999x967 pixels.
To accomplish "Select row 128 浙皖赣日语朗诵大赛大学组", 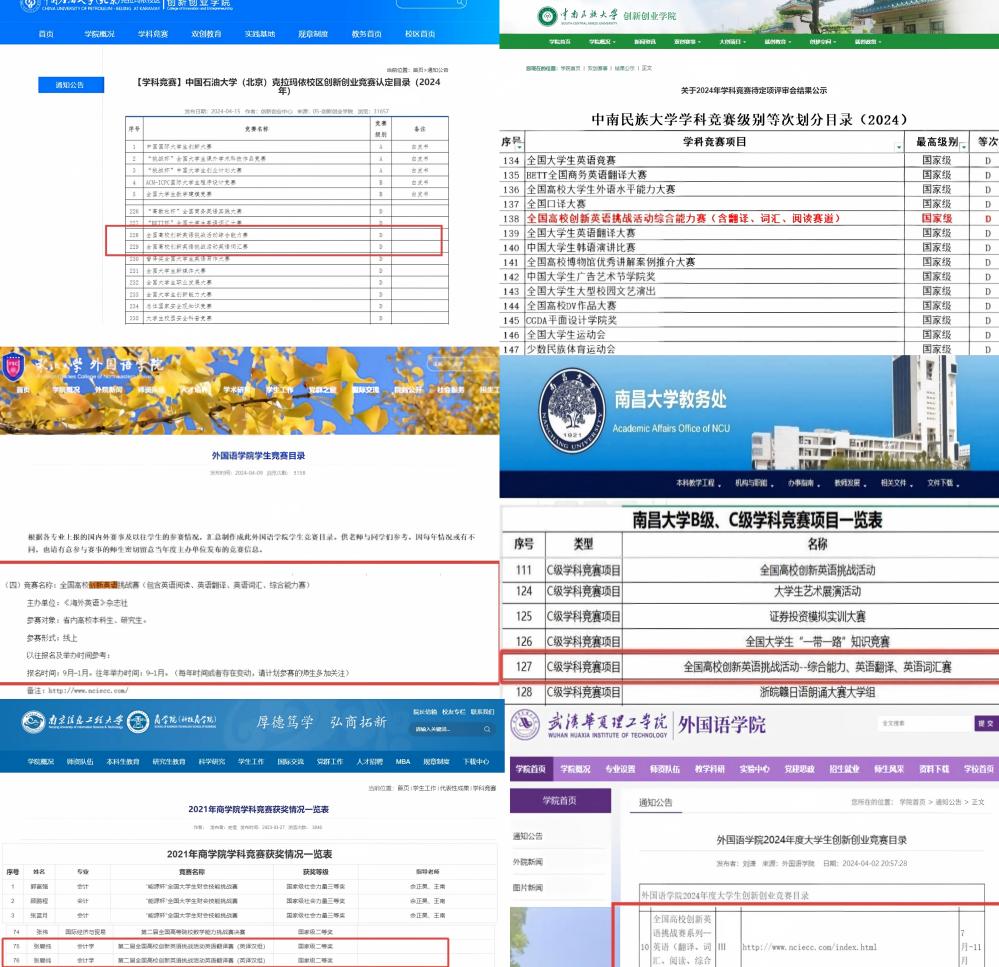I will tap(750, 692).
